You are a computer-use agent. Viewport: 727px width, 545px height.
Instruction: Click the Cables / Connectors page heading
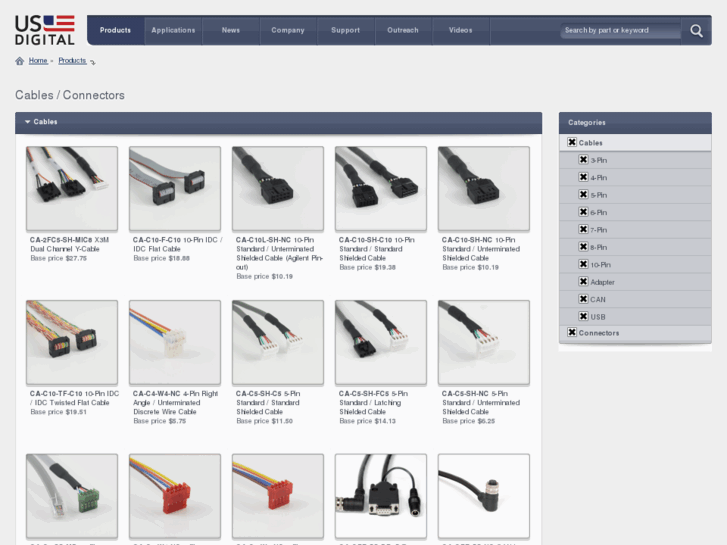pos(70,95)
